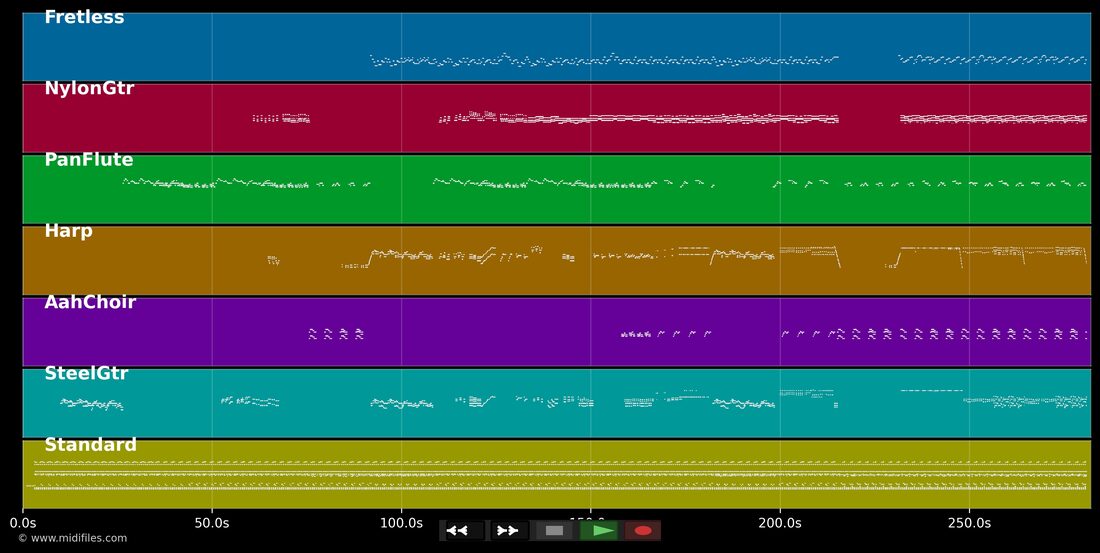1100x553 pixels.
Task: Click the red record button
Action: coord(643,531)
